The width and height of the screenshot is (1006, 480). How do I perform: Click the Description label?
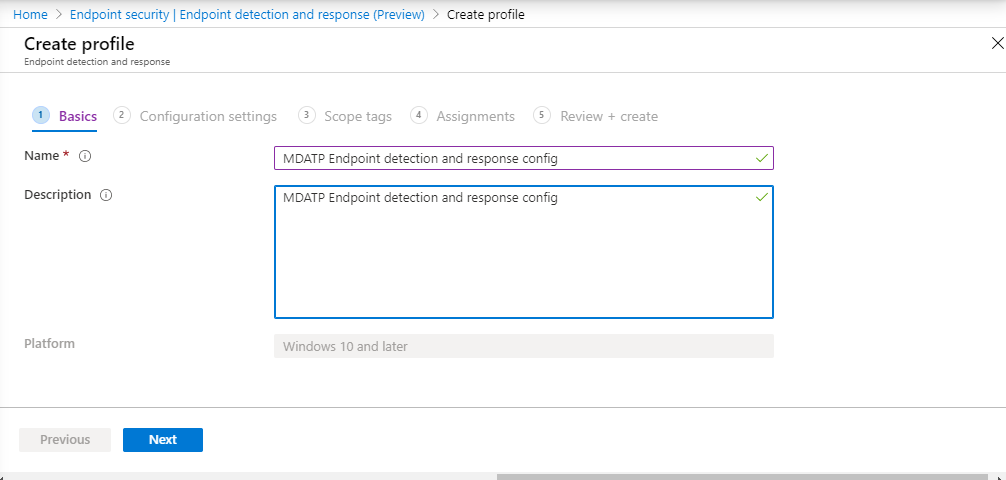click(58, 194)
